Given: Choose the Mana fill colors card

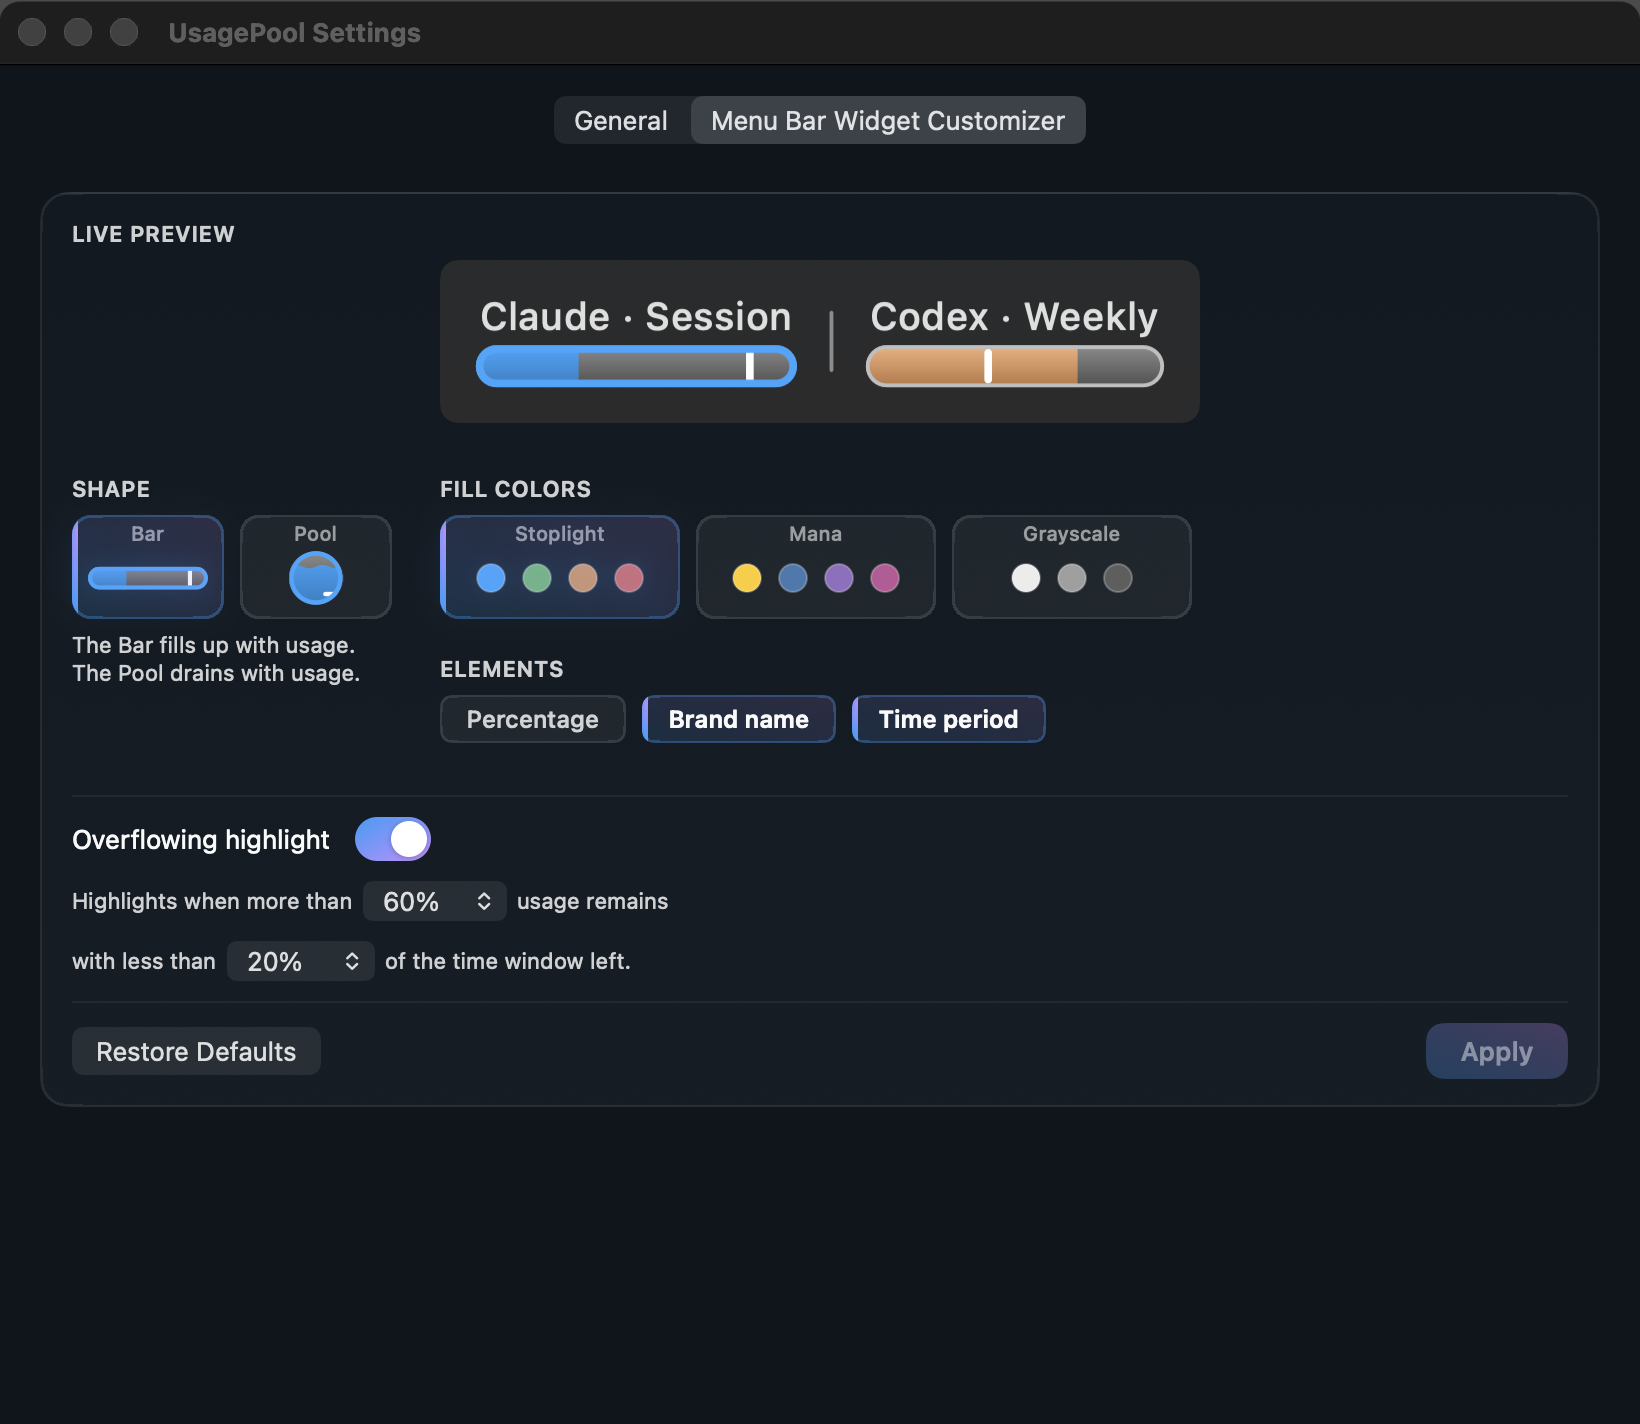Looking at the screenshot, I should coord(816,567).
